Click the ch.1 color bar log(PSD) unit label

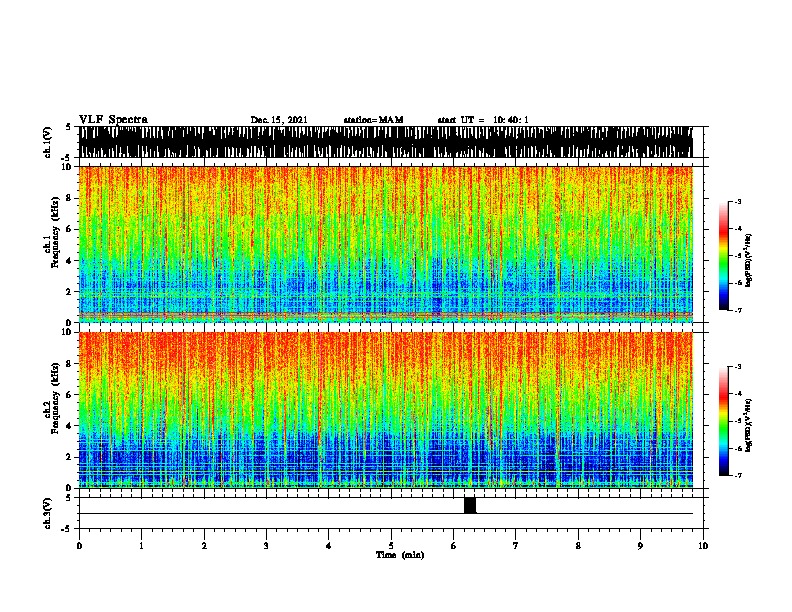[748, 260]
